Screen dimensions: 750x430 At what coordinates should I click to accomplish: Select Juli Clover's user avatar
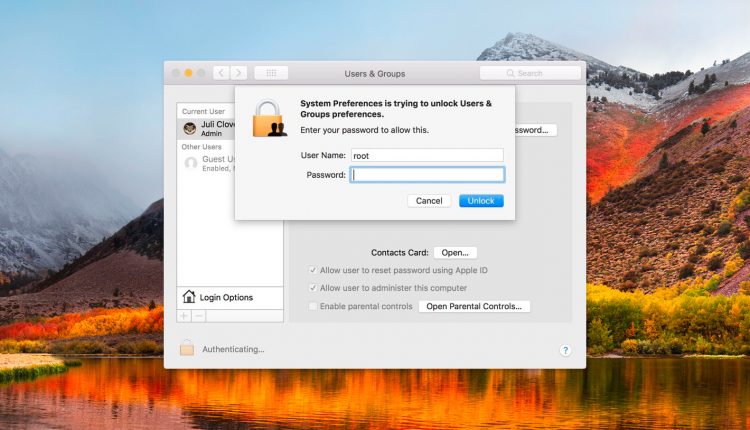[x=190, y=129]
